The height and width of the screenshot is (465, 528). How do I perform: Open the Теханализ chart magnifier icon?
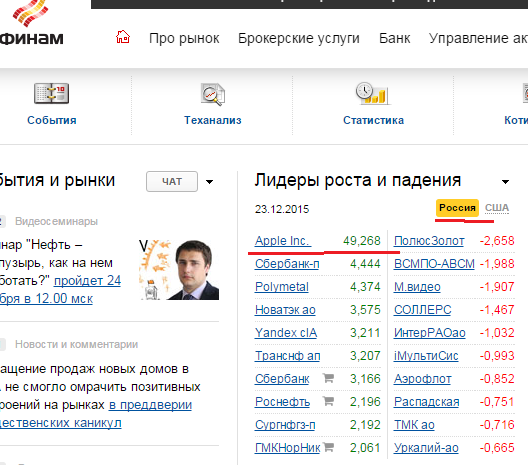[213, 94]
